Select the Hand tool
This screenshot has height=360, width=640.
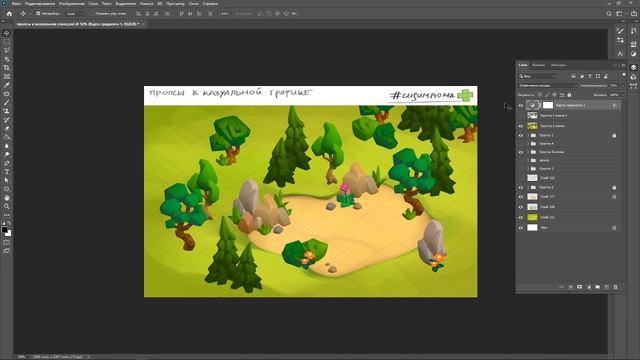coord(7,198)
